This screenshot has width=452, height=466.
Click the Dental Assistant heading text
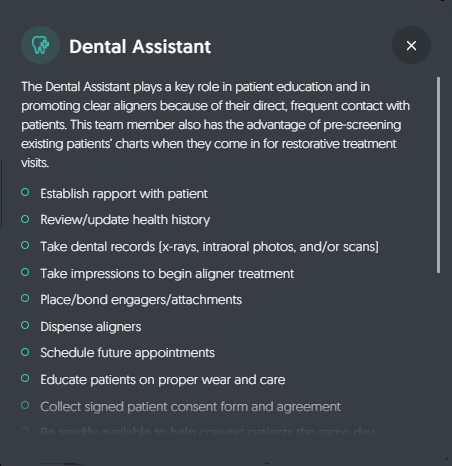tap(140, 46)
